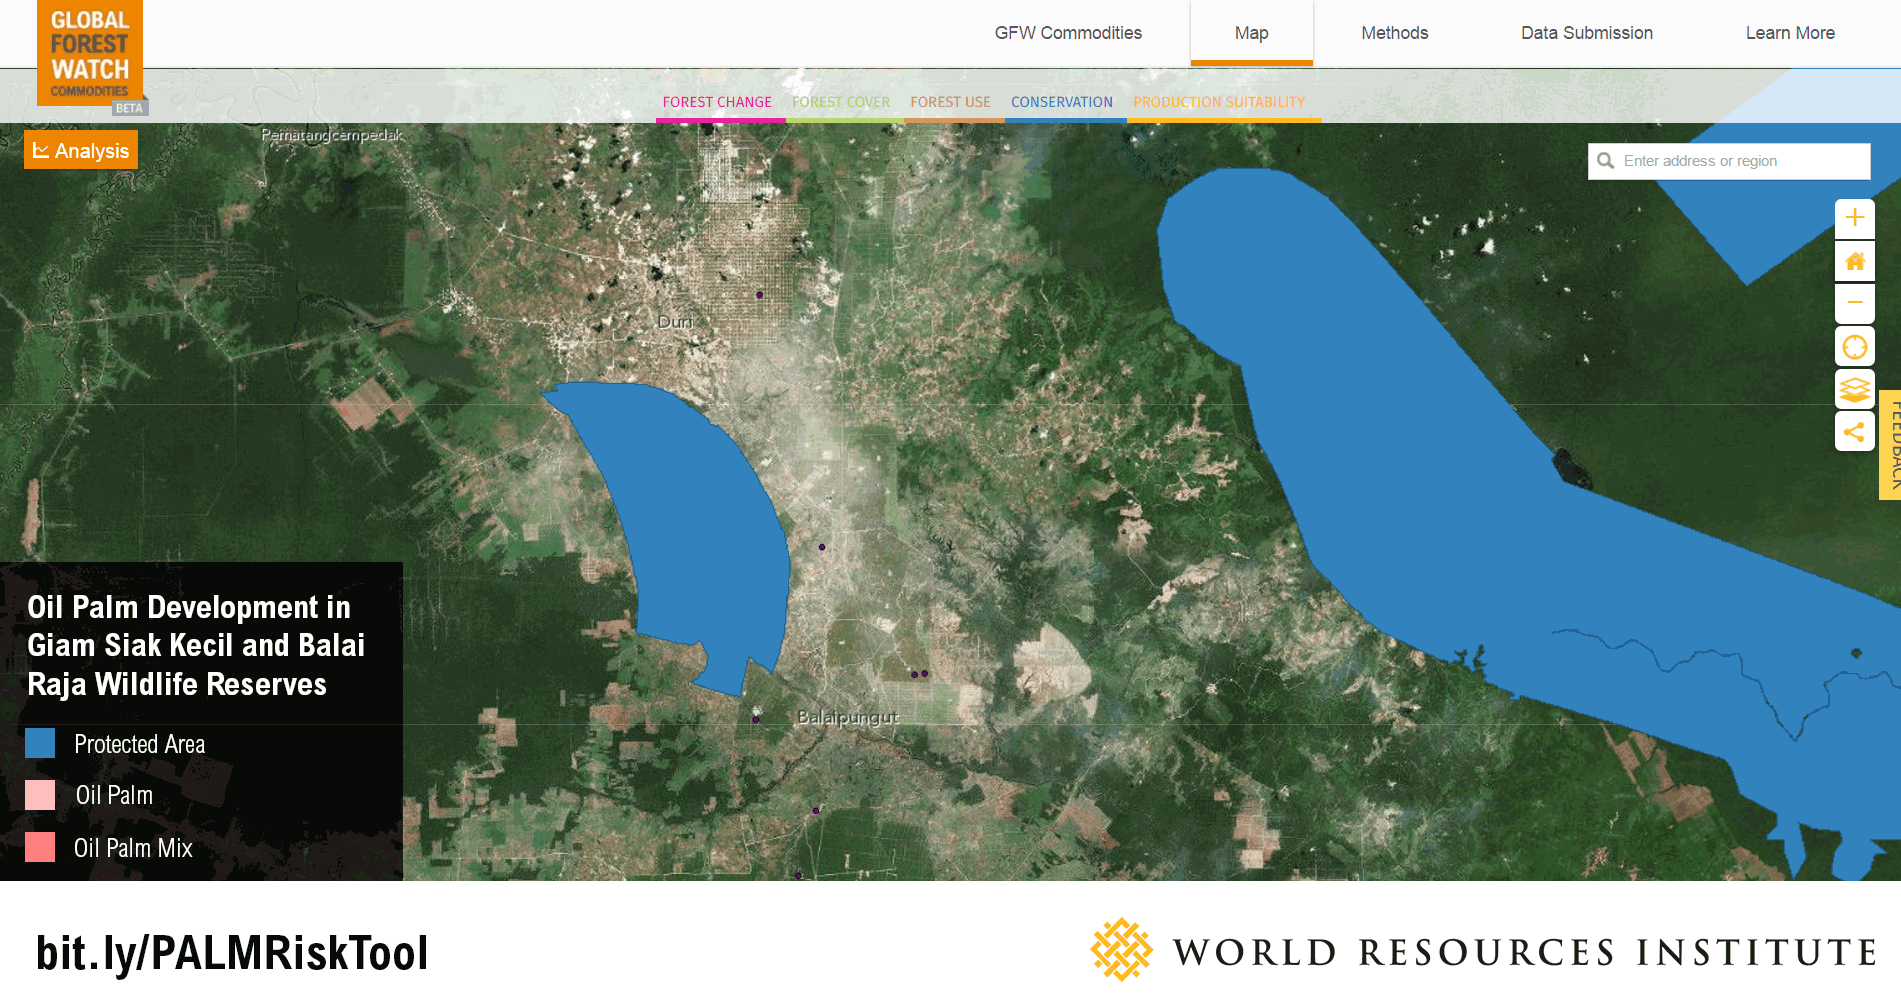
Task: Expand the Production Suitability layer menu
Action: coord(1219,102)
